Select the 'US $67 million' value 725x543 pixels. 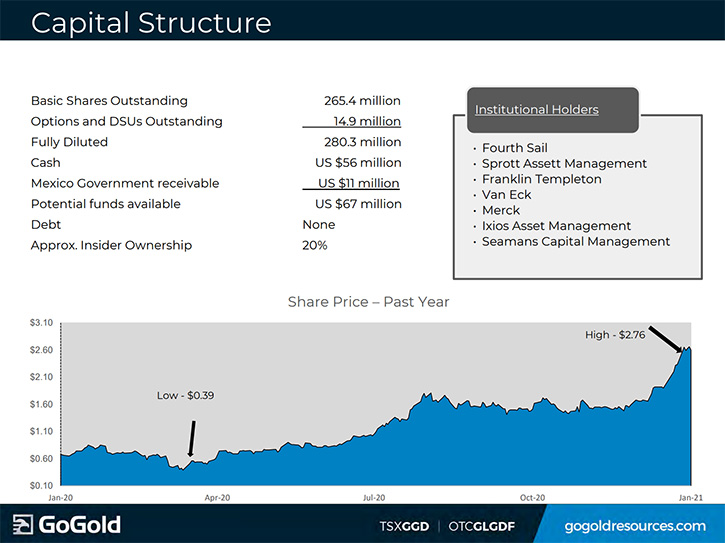coord(358,204)
